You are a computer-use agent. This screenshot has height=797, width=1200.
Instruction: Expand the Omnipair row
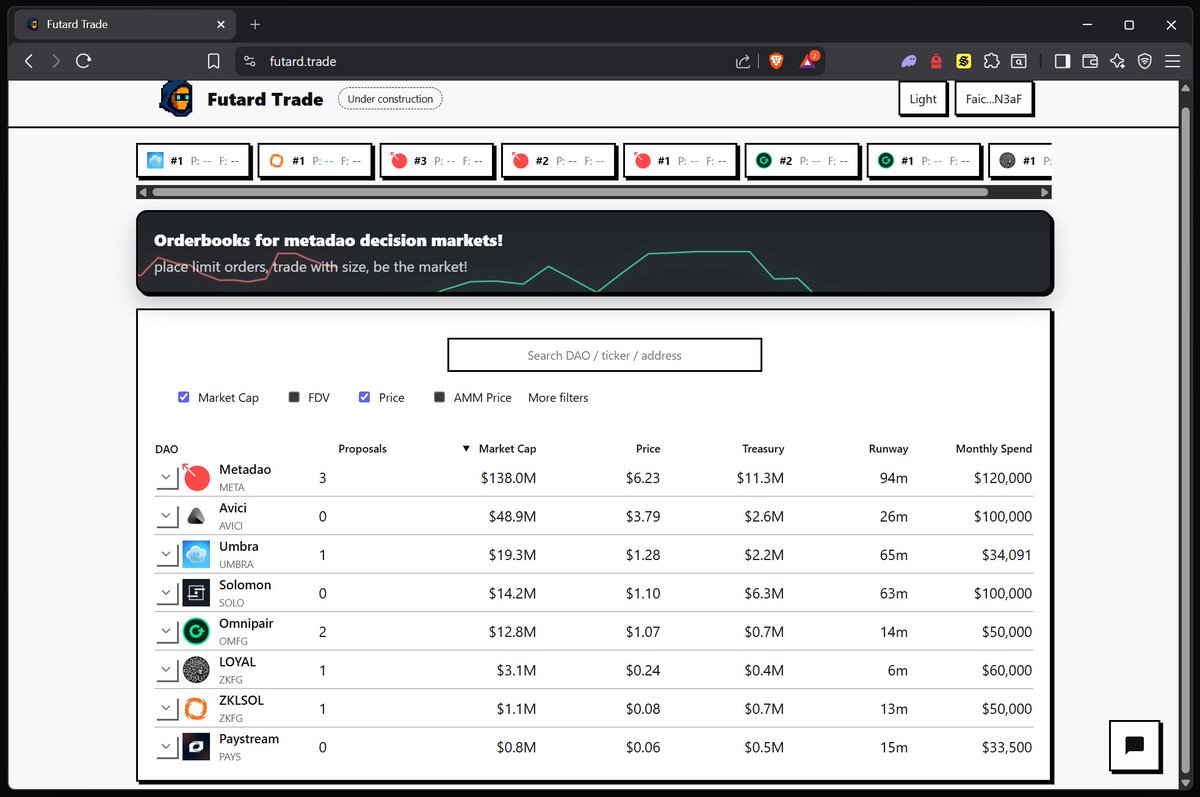point(167,632)
